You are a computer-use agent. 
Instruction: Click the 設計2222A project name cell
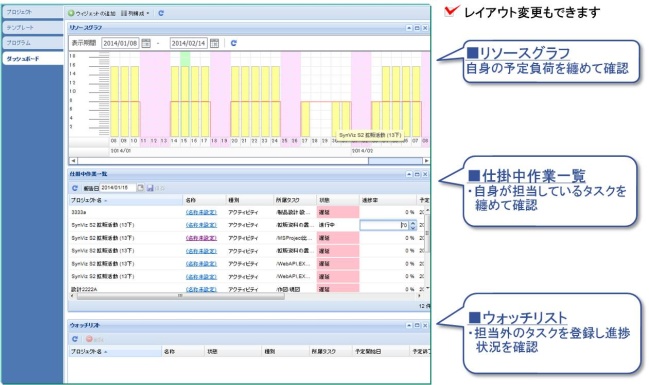click(125, 289)
